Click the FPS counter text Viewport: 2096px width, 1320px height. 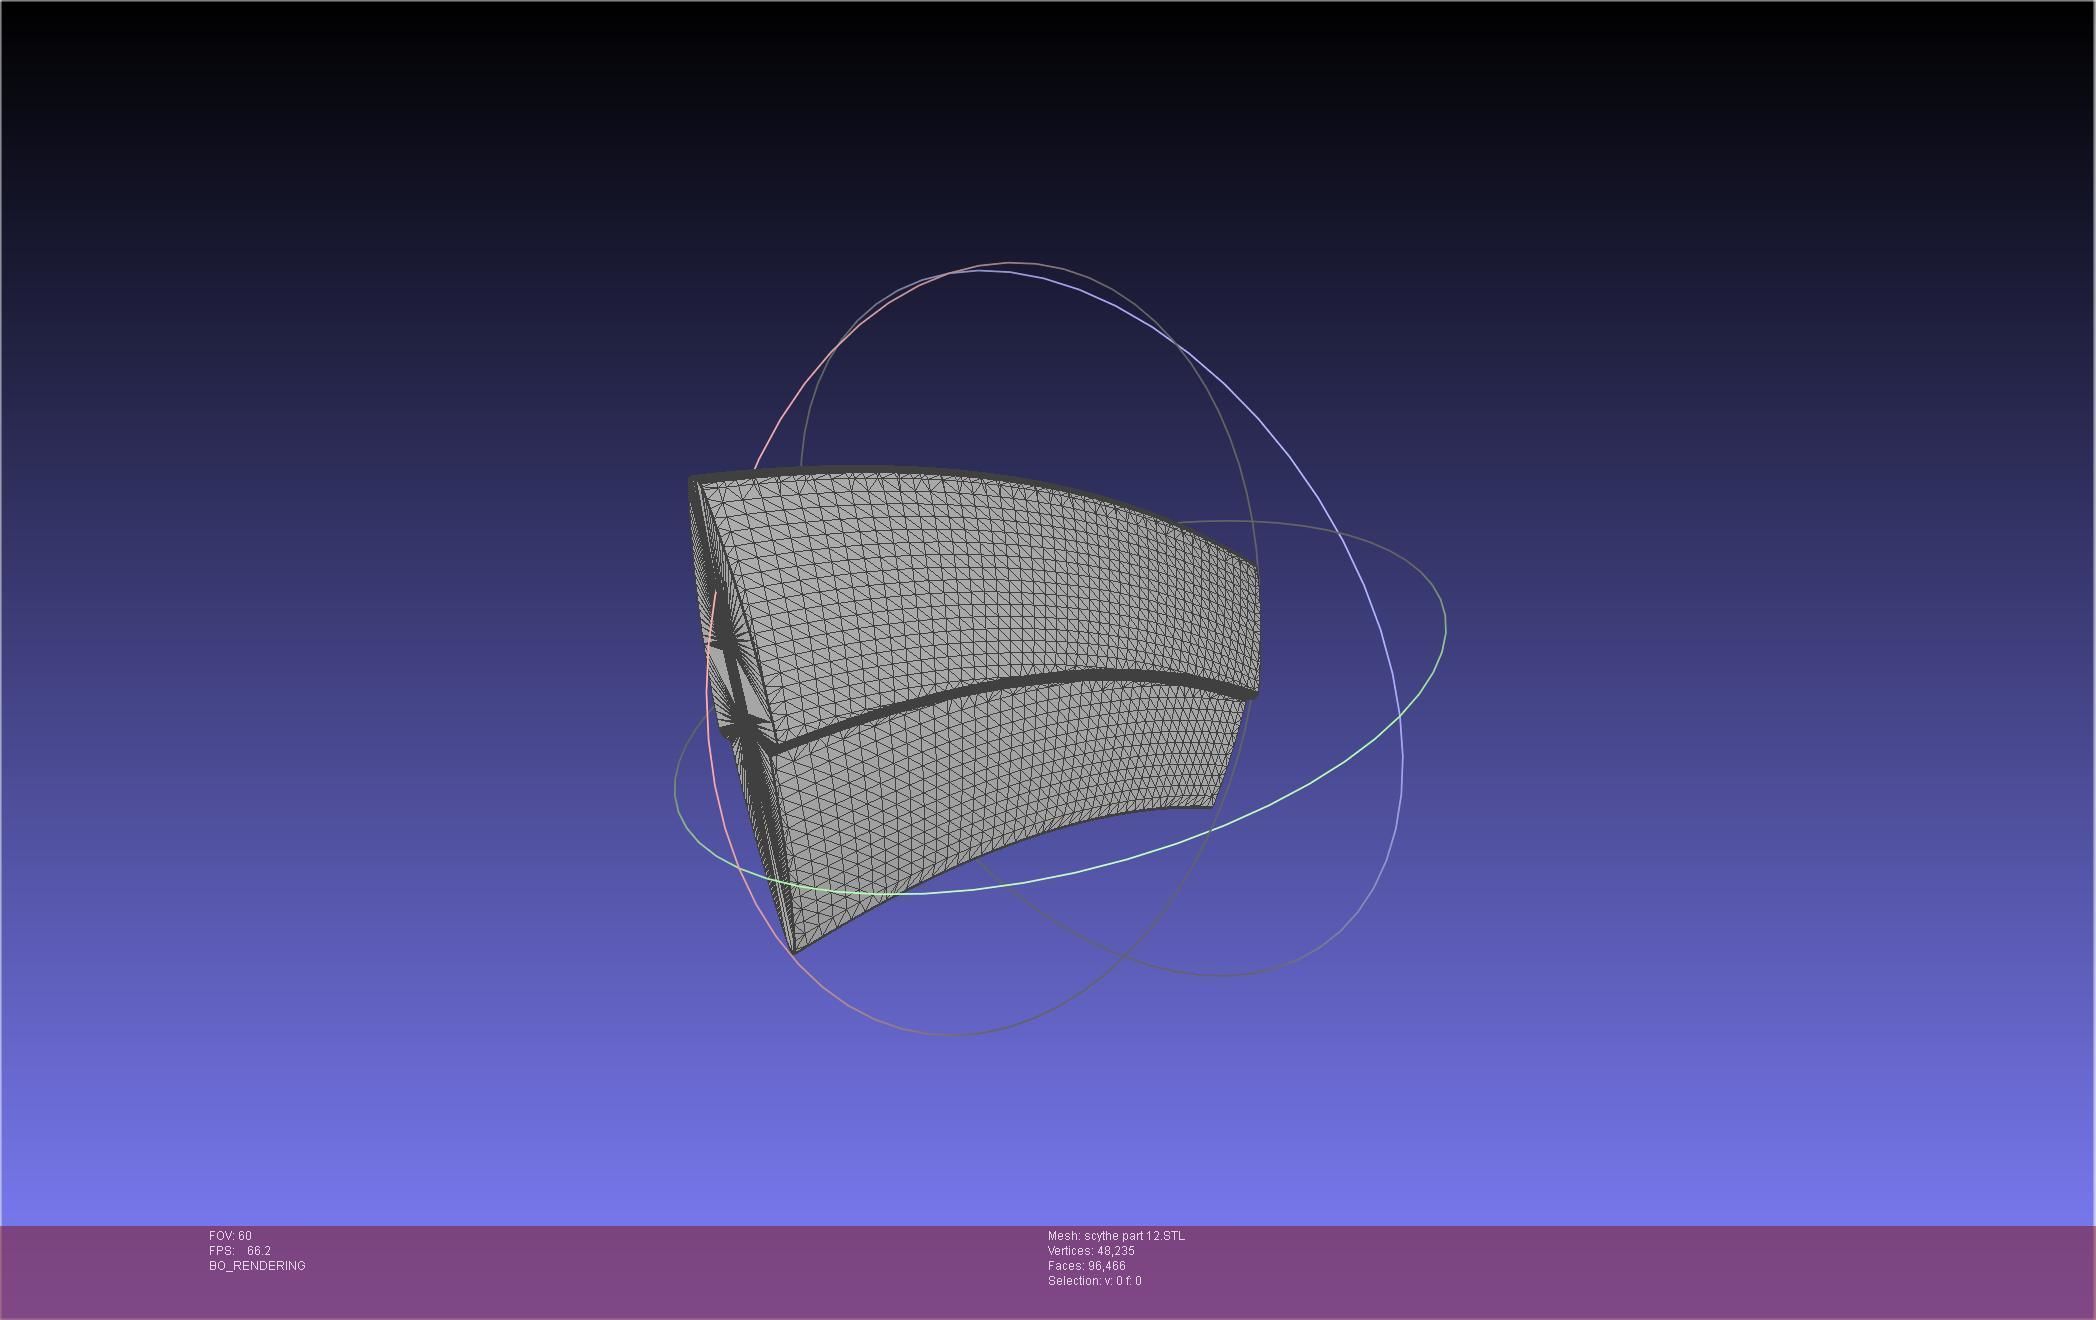coord(240,1251)
